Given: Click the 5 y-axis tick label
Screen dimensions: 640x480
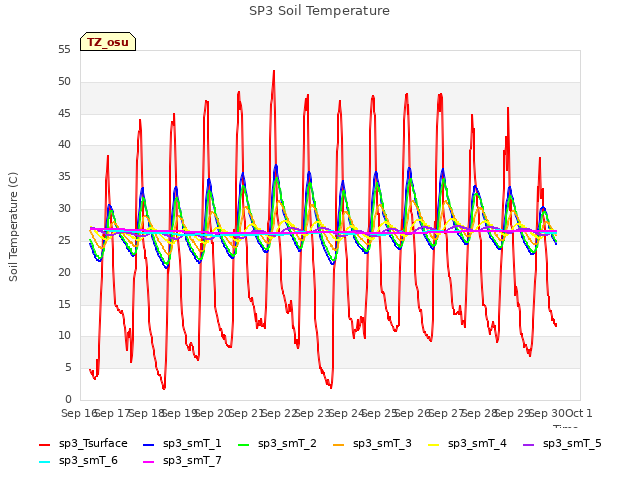Looking at the screenshot, I should click(x=68, y=368).
